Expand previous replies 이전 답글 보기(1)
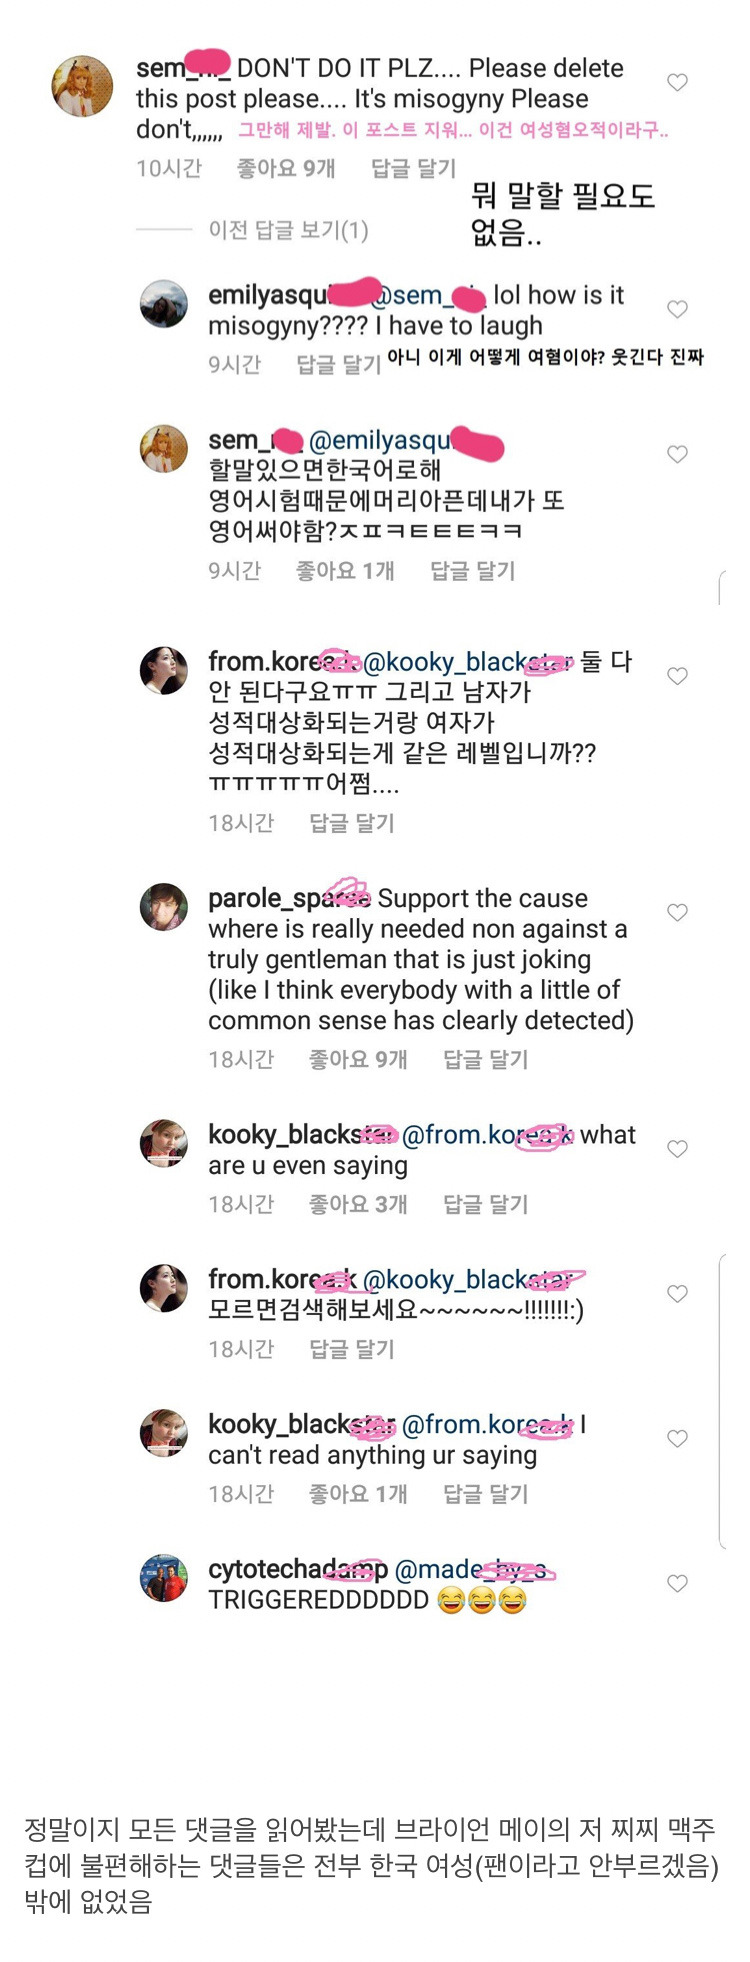750x1962 pixels. pyautogui.click(x=288, y=231)
